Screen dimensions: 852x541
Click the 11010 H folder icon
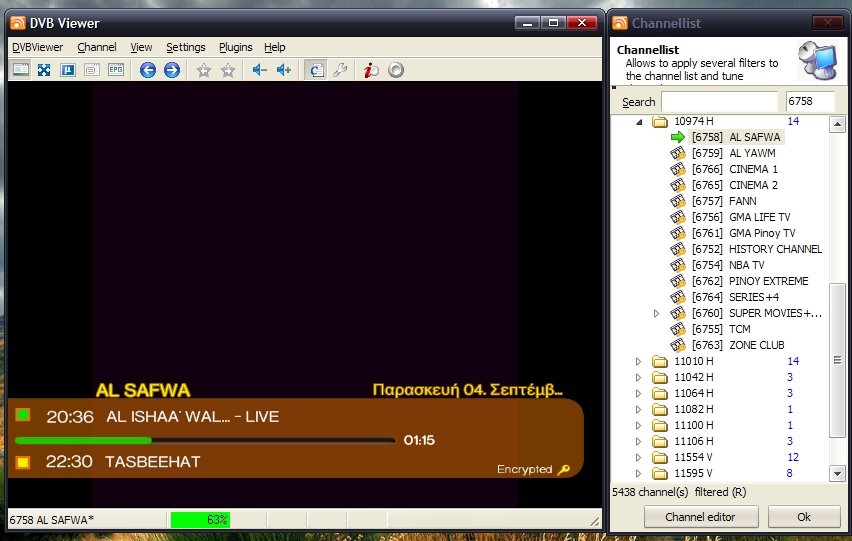pyautogui.click(x=660, y=361)
